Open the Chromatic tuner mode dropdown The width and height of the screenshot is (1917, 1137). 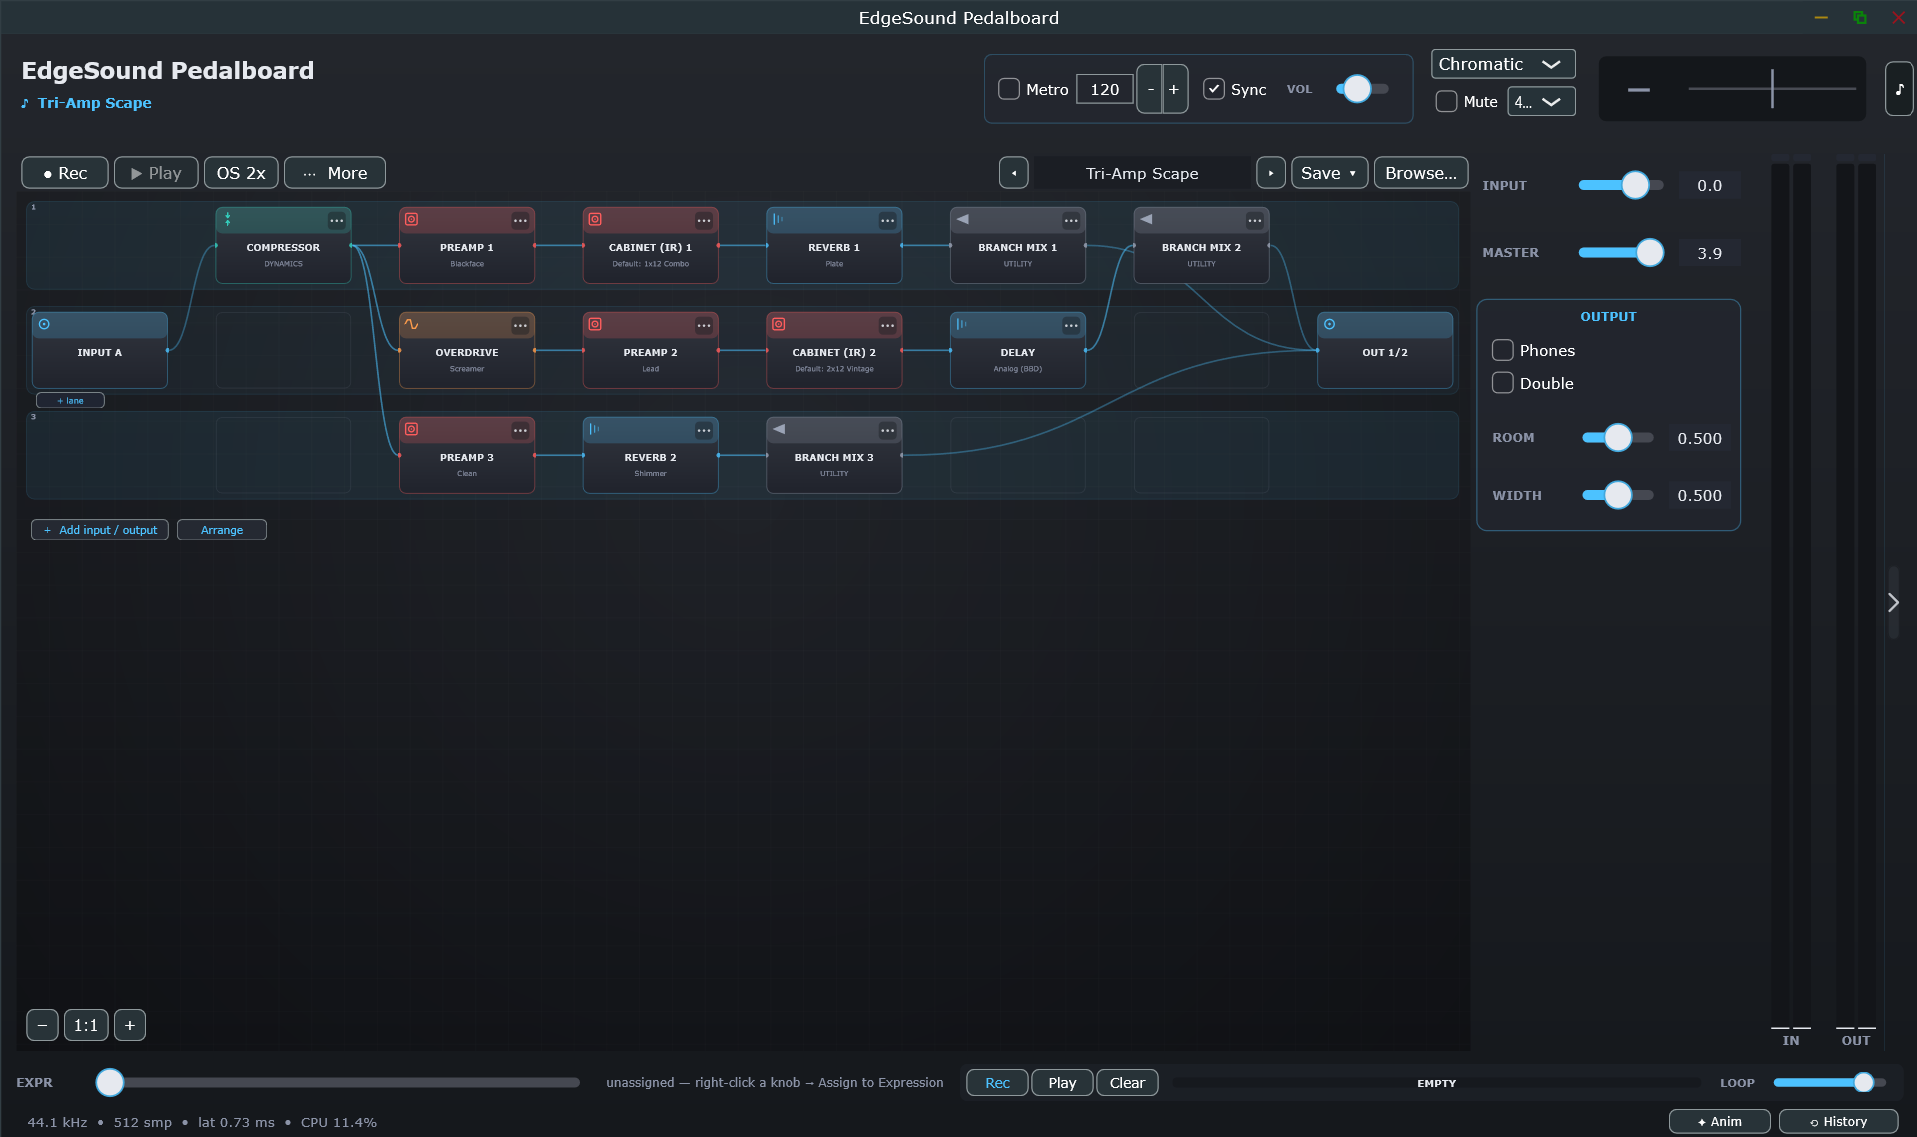(x=1503, y=64)
